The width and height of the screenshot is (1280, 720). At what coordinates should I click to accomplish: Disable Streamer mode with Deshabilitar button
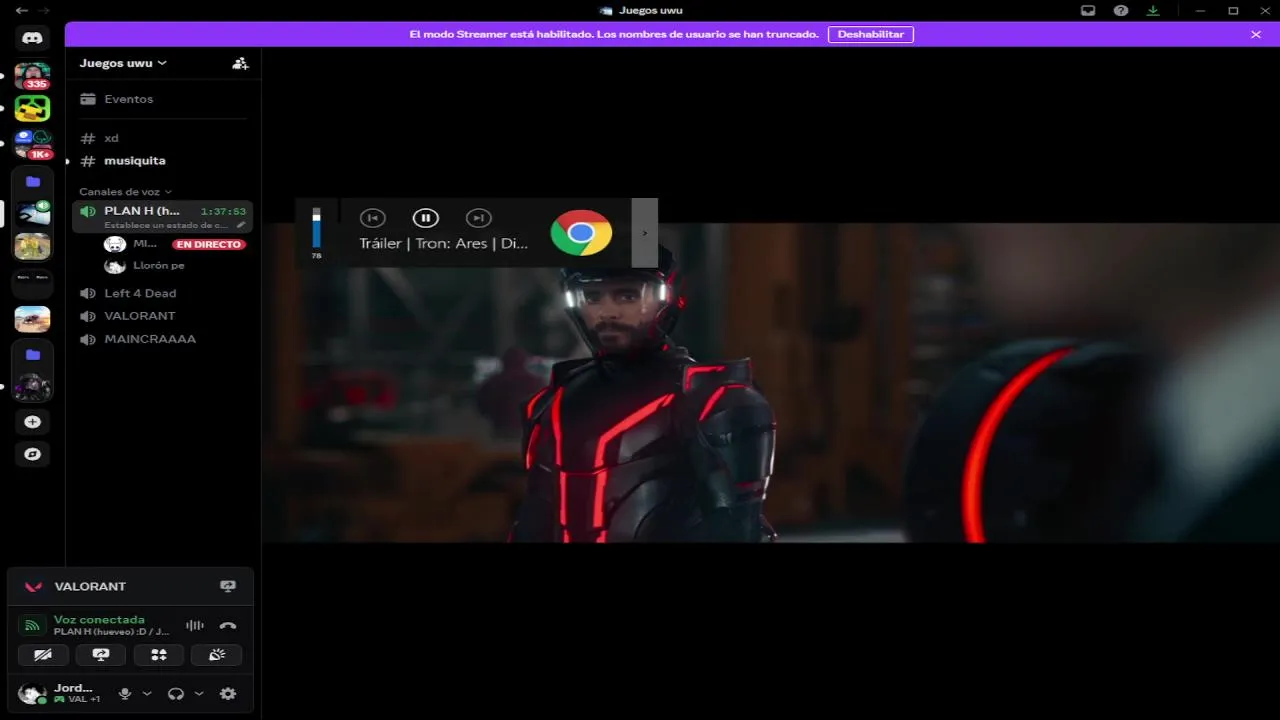(870, 34)
